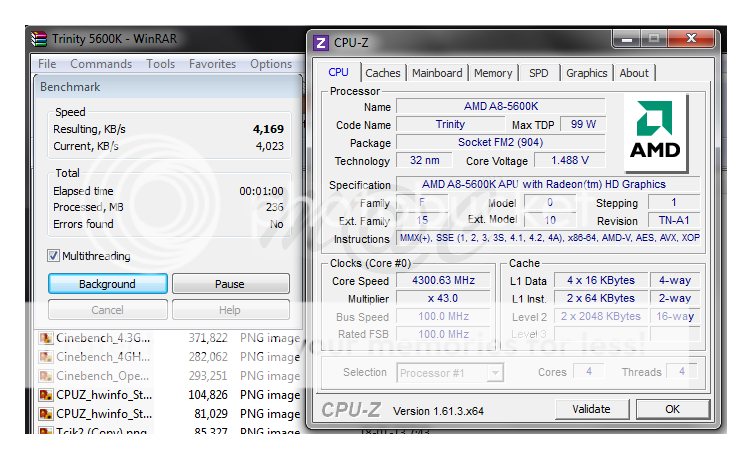Click the Bus Speed value 100.0 MHz
Image resolution: width=752 pixels, height=459 pixels.
[444, 317]
